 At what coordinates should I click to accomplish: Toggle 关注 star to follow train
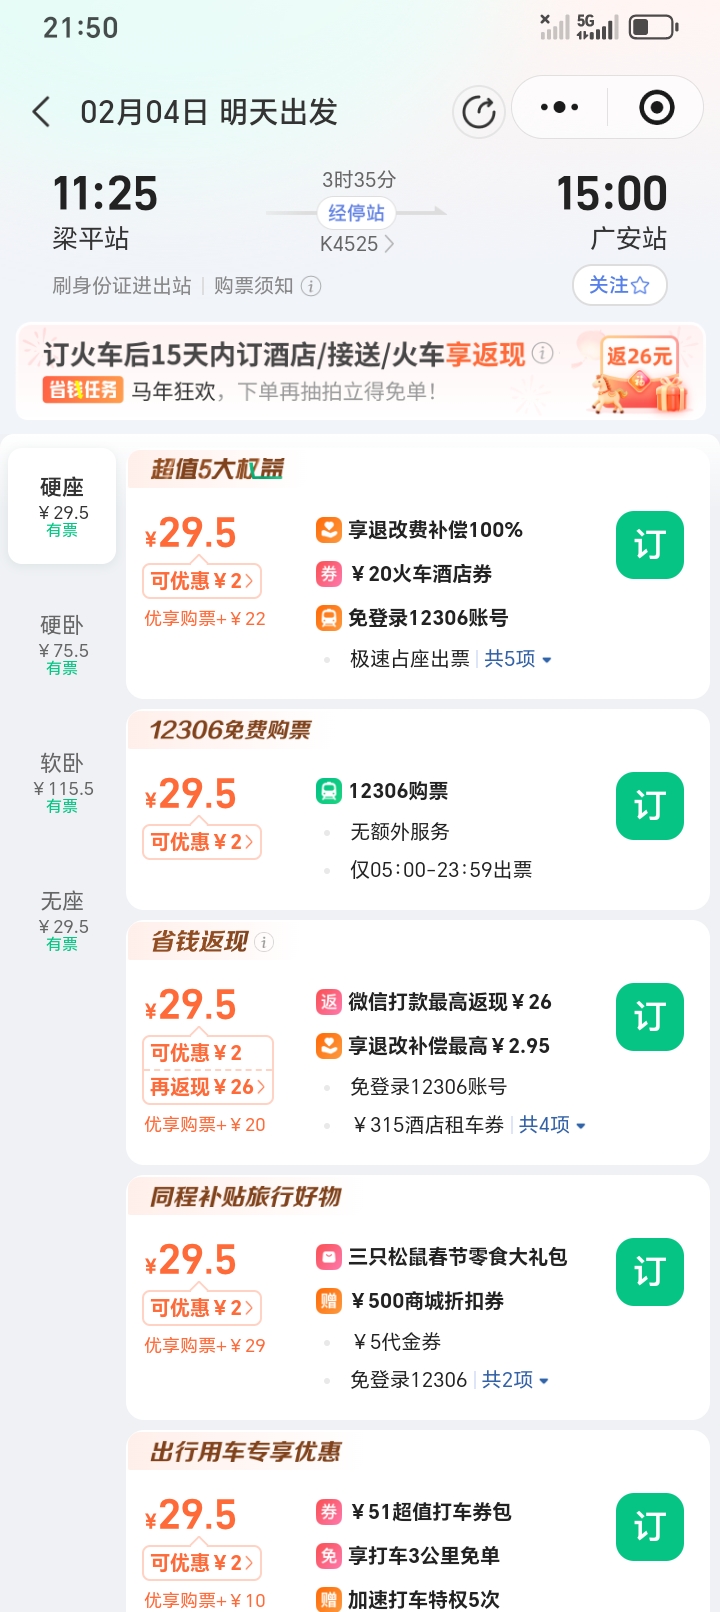(x=619, y=285)
